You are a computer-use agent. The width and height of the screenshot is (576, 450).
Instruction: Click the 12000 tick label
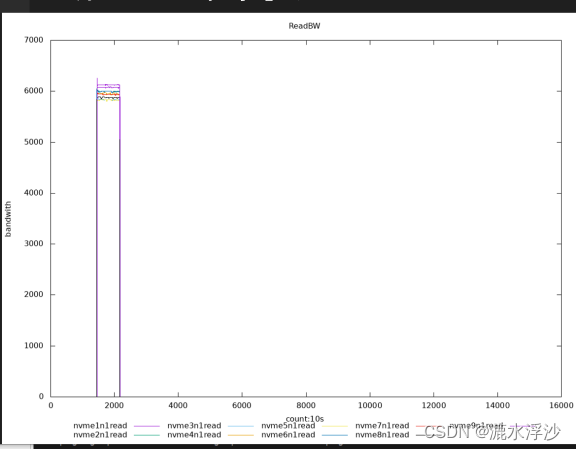click(434, 405)
